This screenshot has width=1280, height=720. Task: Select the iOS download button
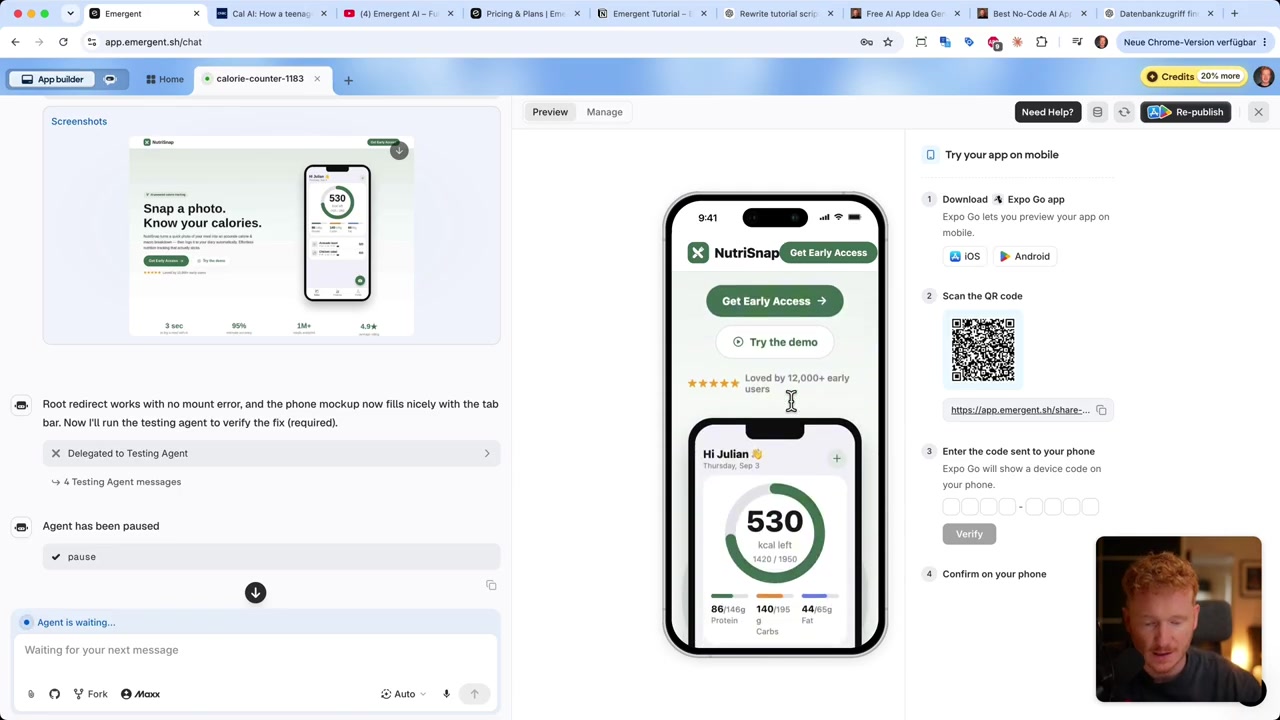click(x=965, y=257)
